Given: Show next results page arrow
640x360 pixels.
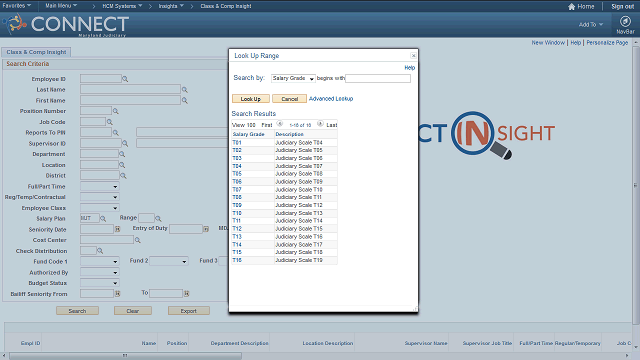Looking at the screenshot, I should (x=320, y=124).
